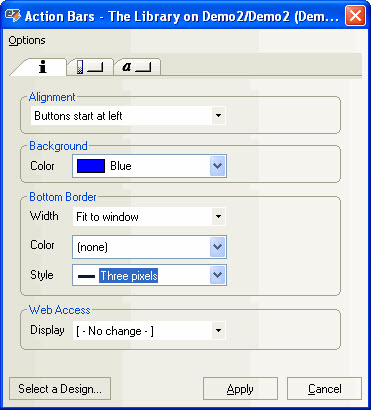371x410 pixels.
Task: Apply the action bar settings
Action: (x=240, y=389)
